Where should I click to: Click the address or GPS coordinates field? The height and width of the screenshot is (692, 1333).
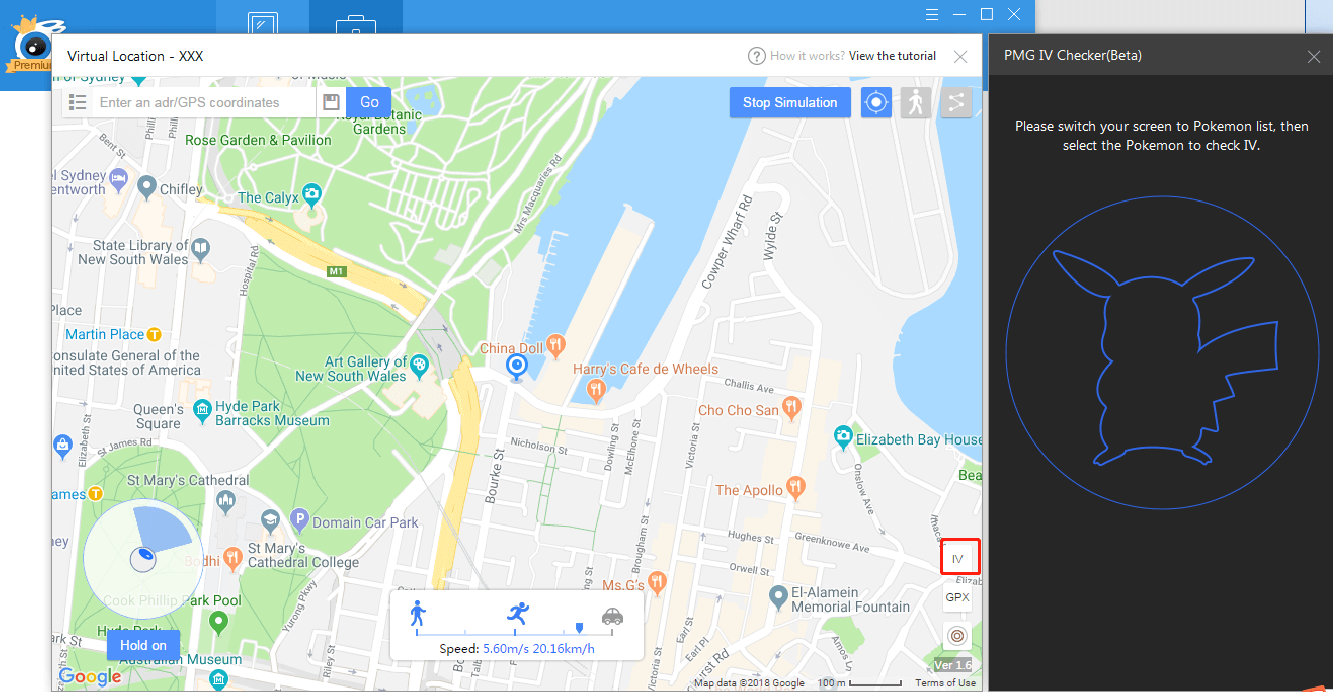(205, 102)
